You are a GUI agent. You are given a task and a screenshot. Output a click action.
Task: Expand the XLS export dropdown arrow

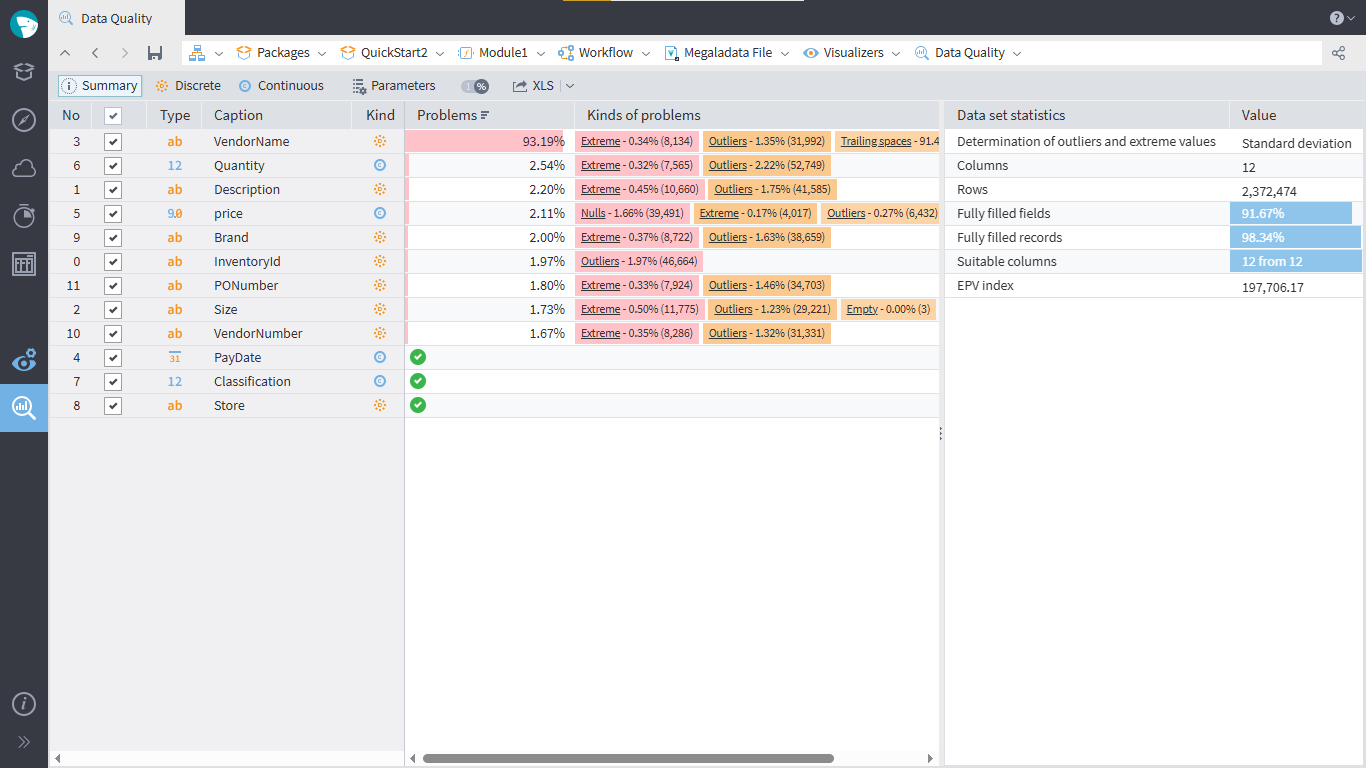click(x=568, y=85)
